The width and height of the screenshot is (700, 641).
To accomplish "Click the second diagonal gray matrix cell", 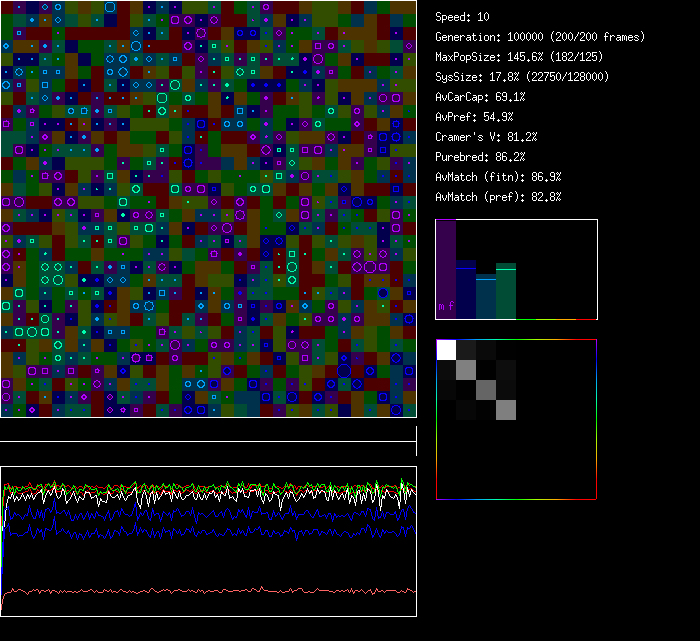I will coord(466,370).
